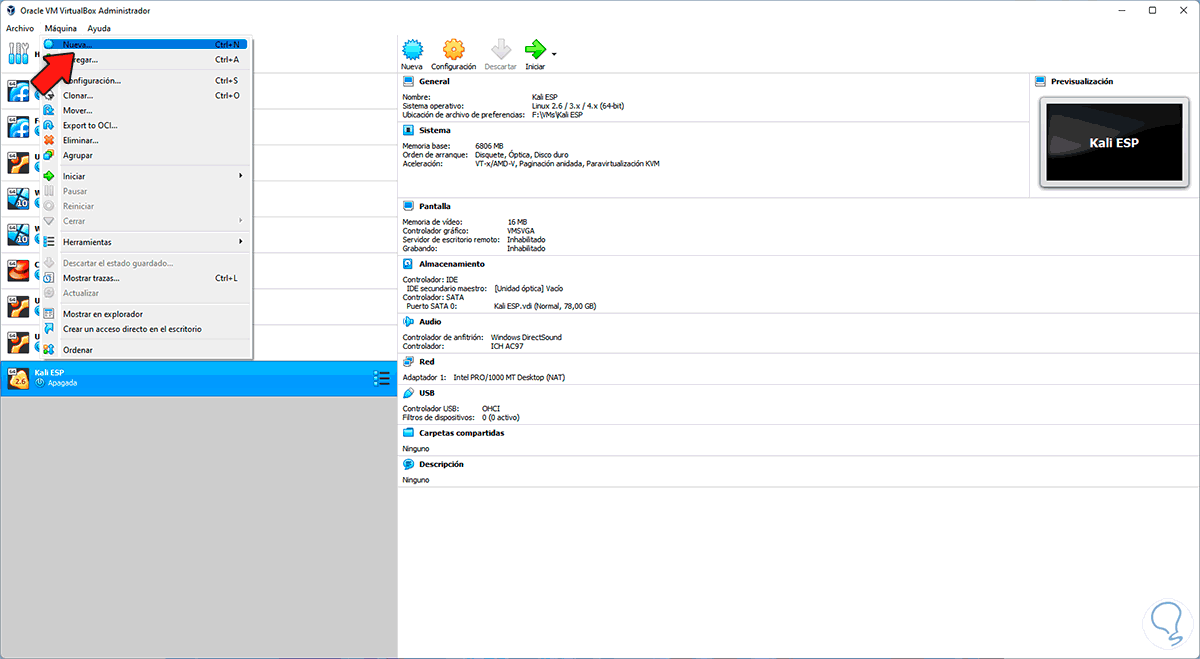Expand the greyed Cerrar submenu

coord(241,221)
